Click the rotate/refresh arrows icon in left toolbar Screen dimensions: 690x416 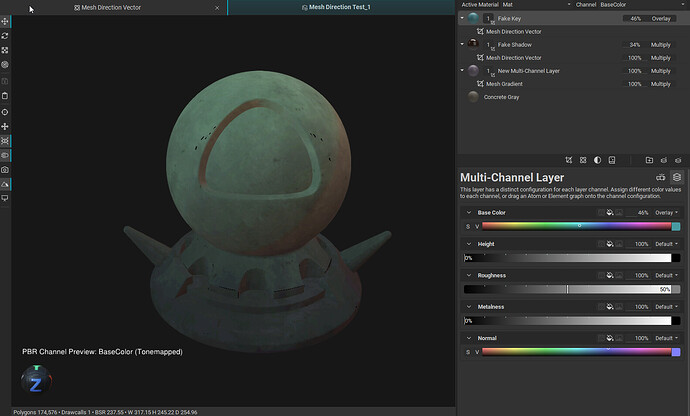point(6,35)
